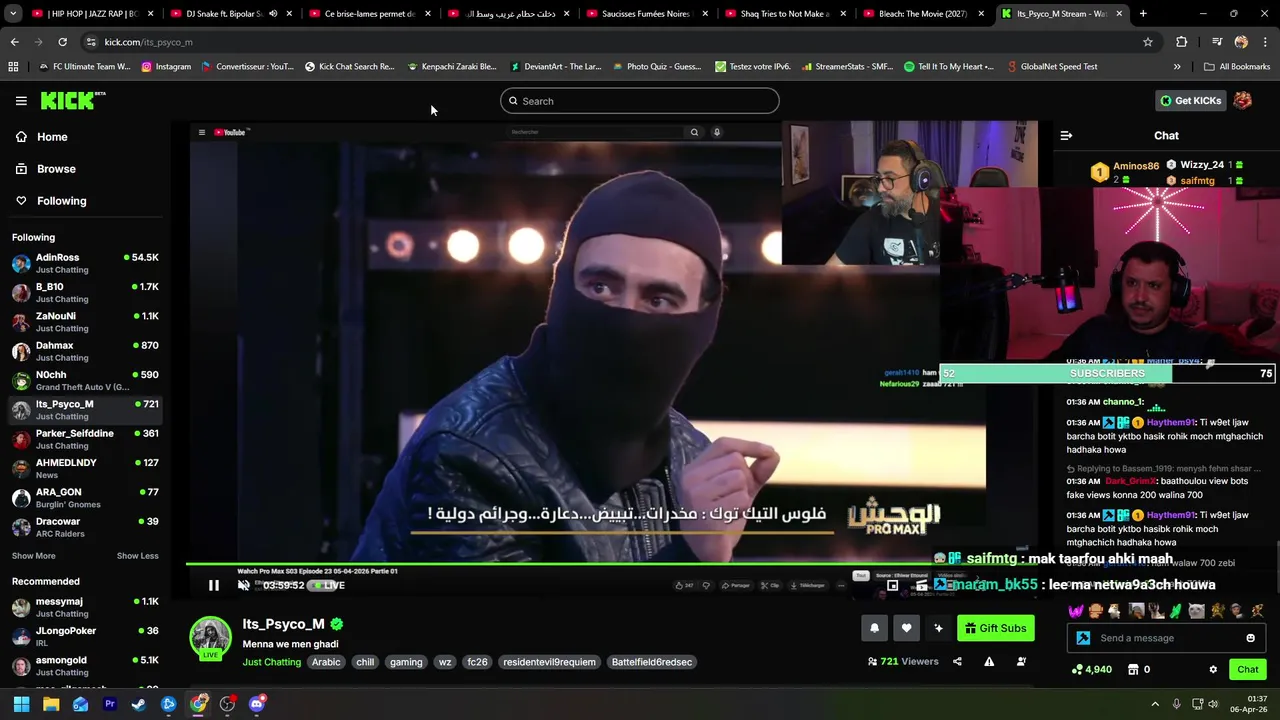Click the stream progress bar
This screenshot has width=1280, height=720.
612,565
